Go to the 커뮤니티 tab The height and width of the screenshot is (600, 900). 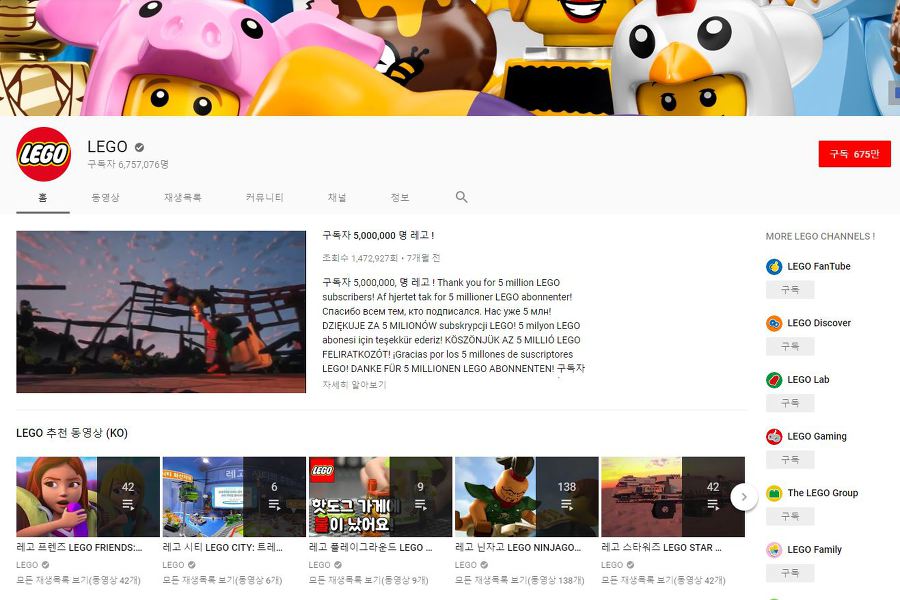coord(264,198)
